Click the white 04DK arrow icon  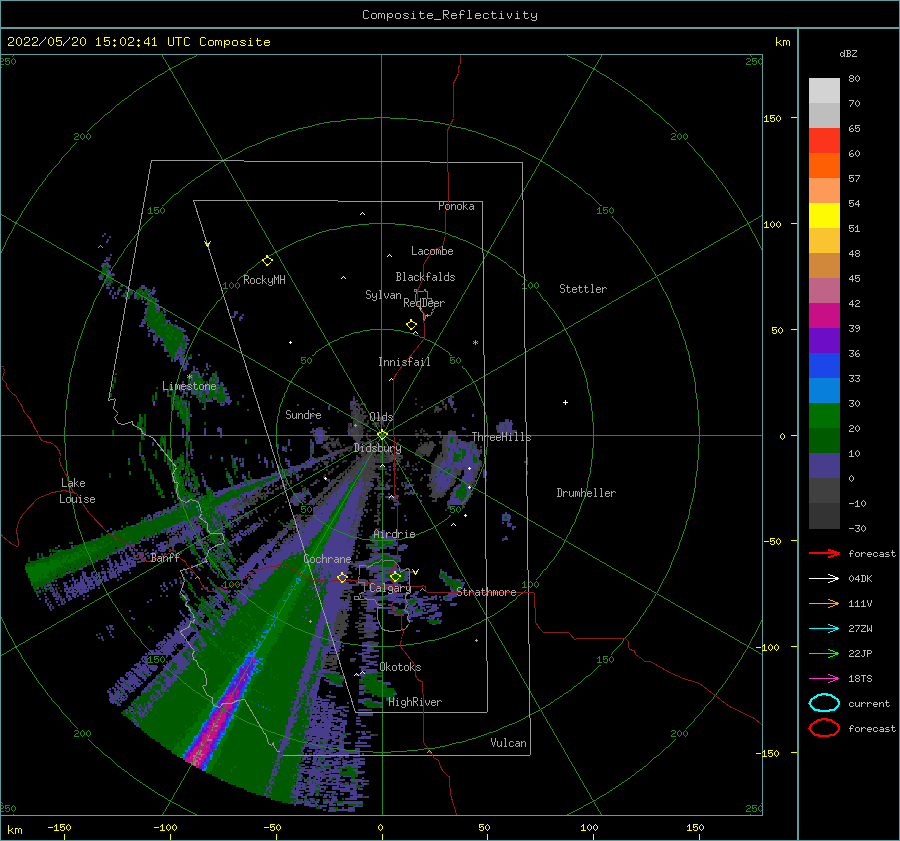point(824,578)
